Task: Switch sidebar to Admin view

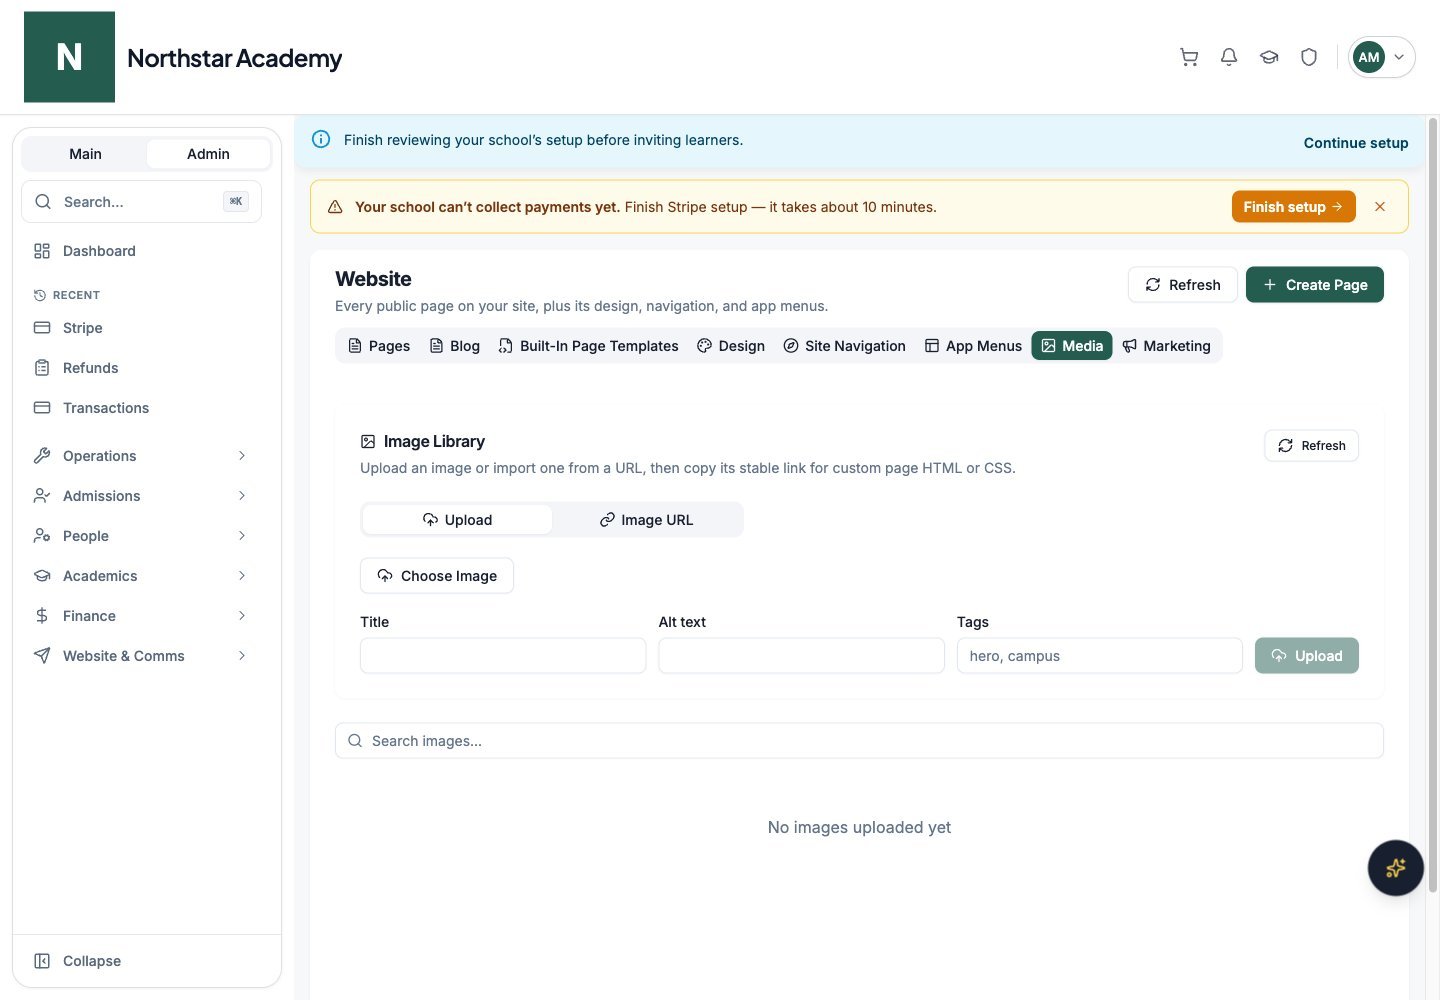Action: [x=208, y=154]
